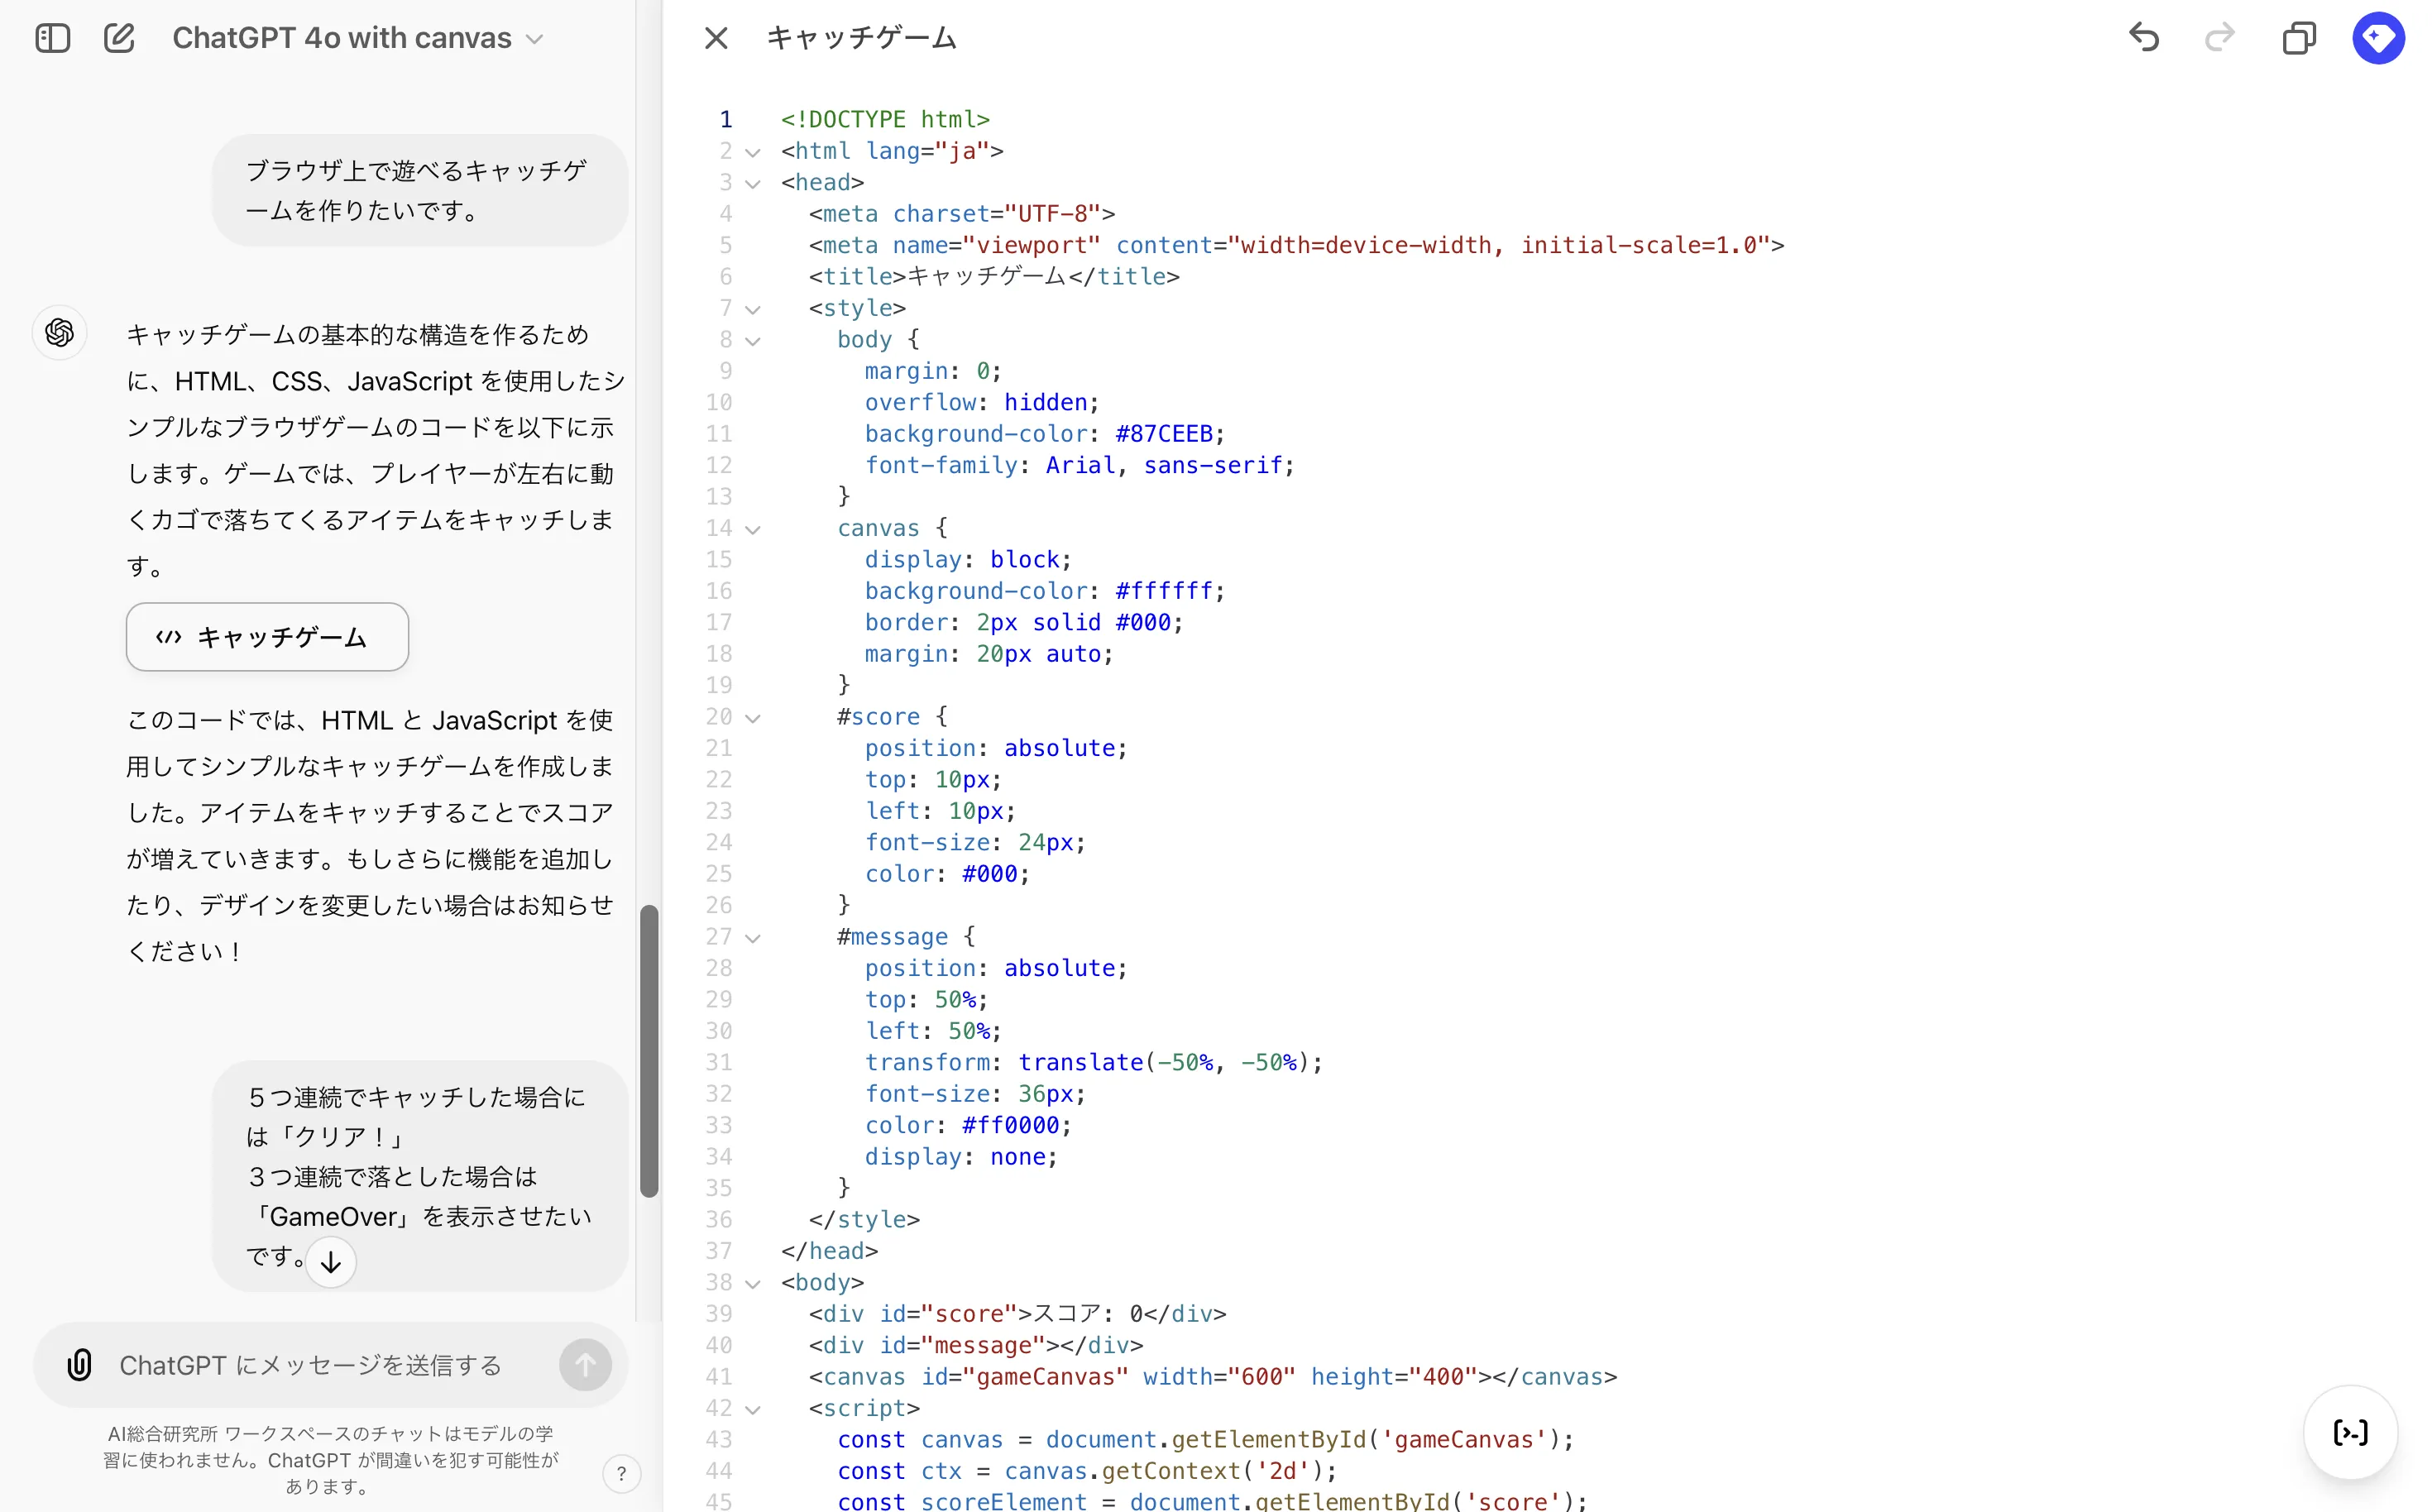Click the user message about GameOver

point(420,1176)
